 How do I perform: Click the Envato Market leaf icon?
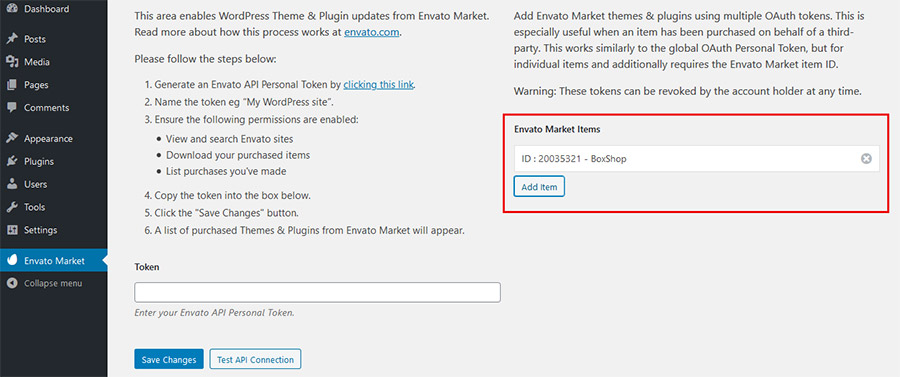click(12, 261)
